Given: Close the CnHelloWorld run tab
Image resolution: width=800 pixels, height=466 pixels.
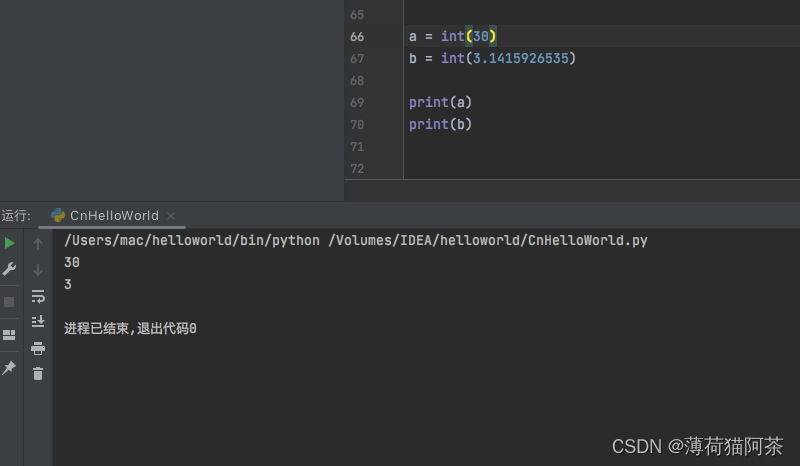Looking at the screenshot, I should 171,216.
